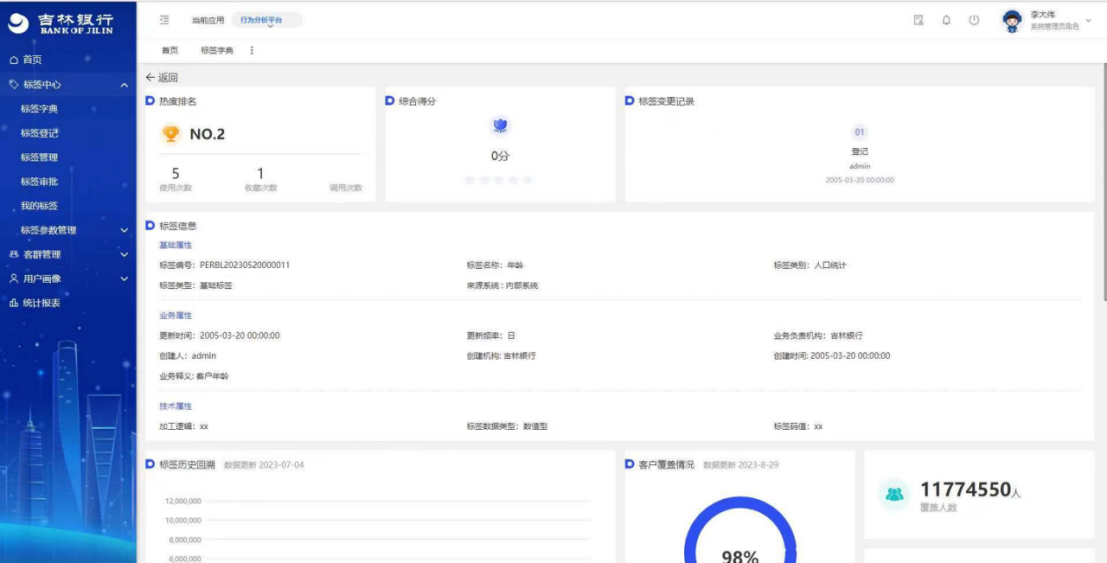The width and height of the screenshot is (1107, 563).
Task: Click the 98% coverage ring chart
Action: (x=740, y=530)
